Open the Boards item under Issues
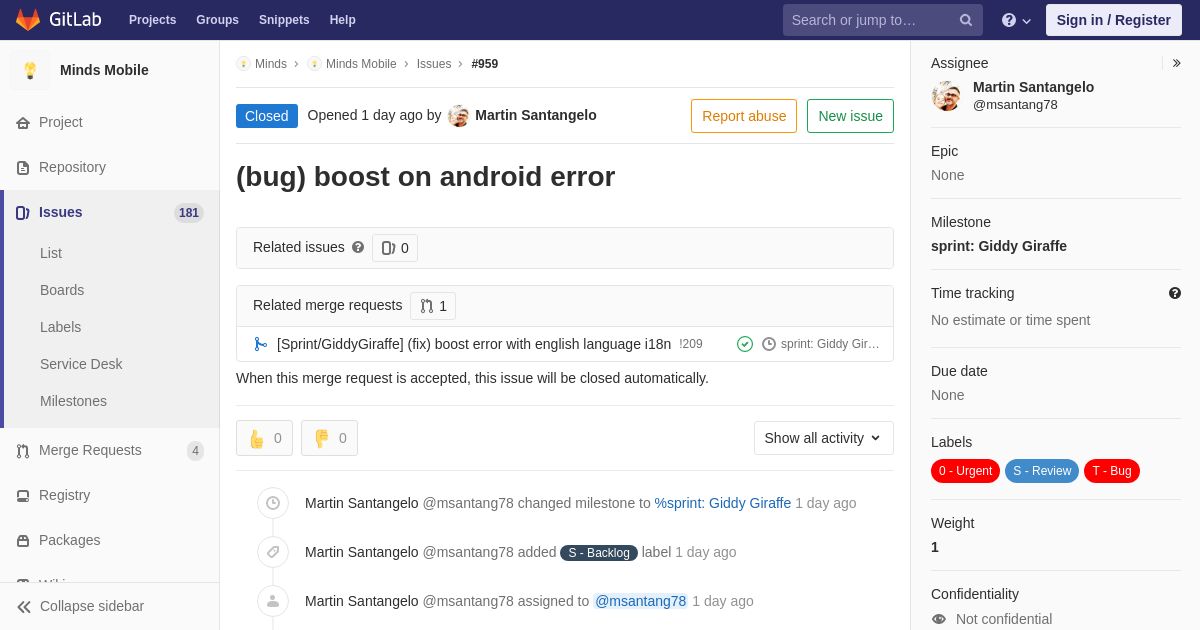The height and width of the screenshot is (630, 1200). 62,290
